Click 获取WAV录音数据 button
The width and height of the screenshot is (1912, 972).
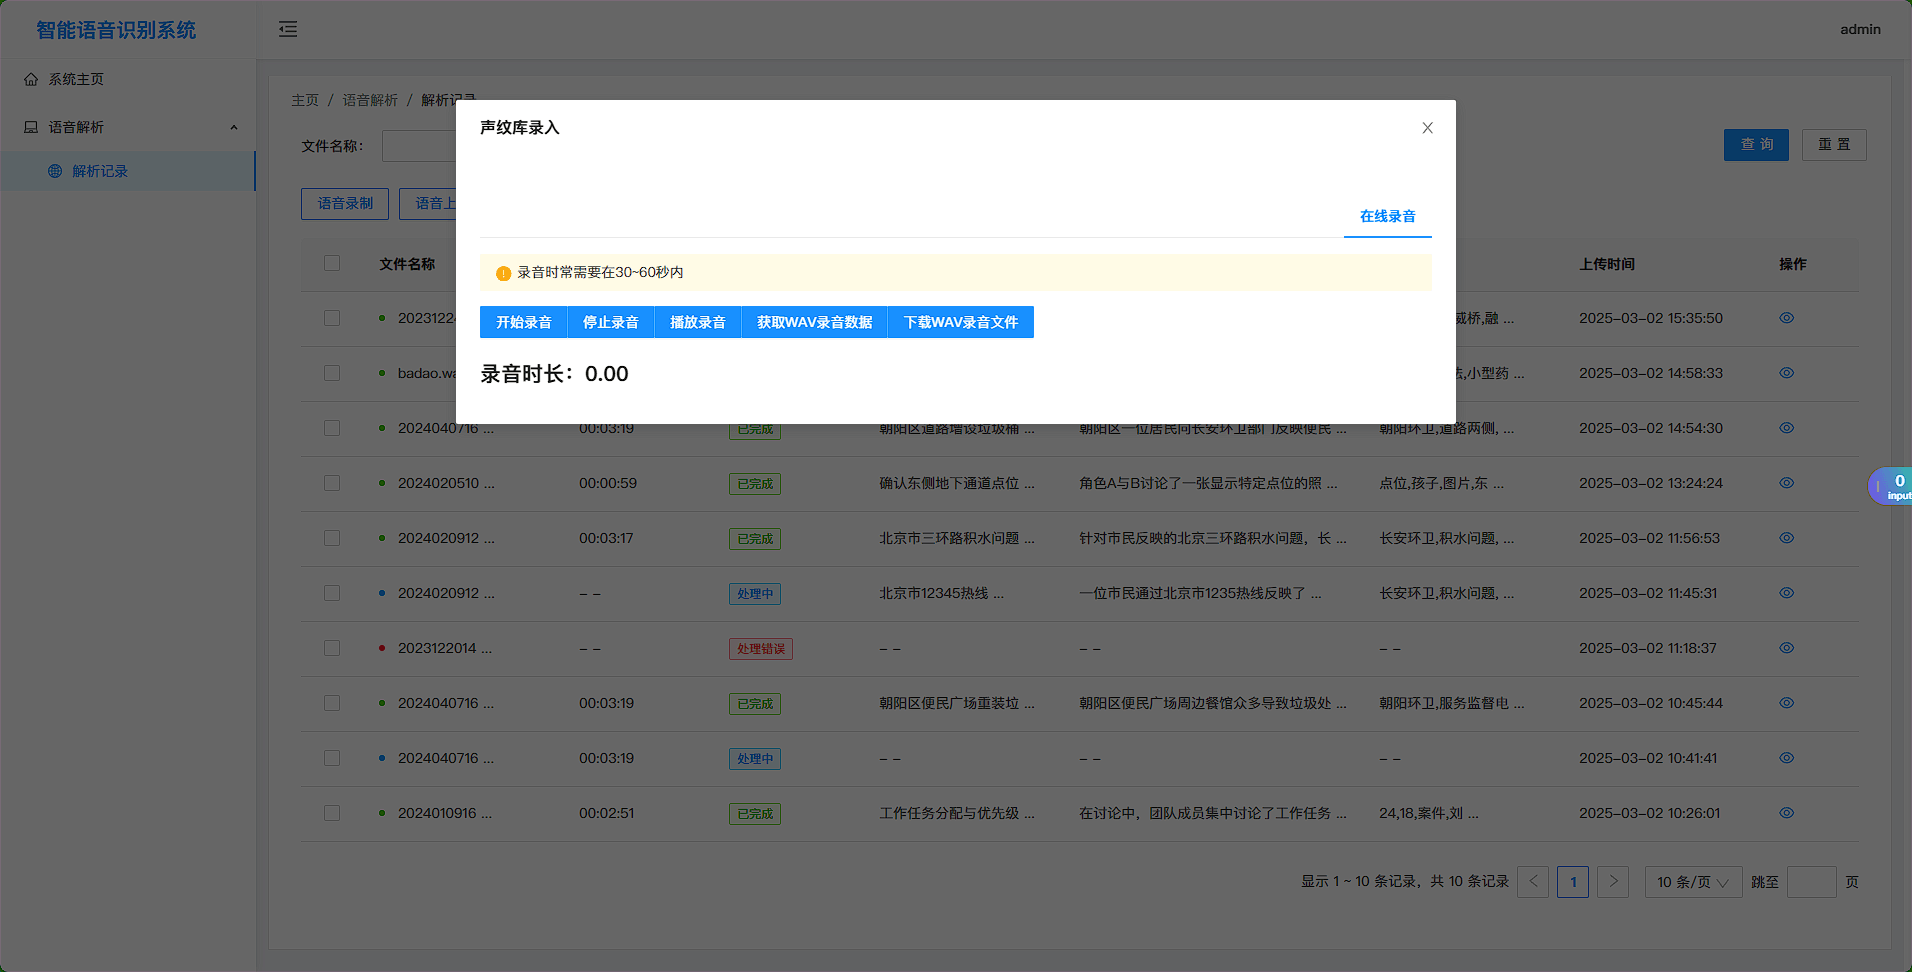(x=814, y=322)
